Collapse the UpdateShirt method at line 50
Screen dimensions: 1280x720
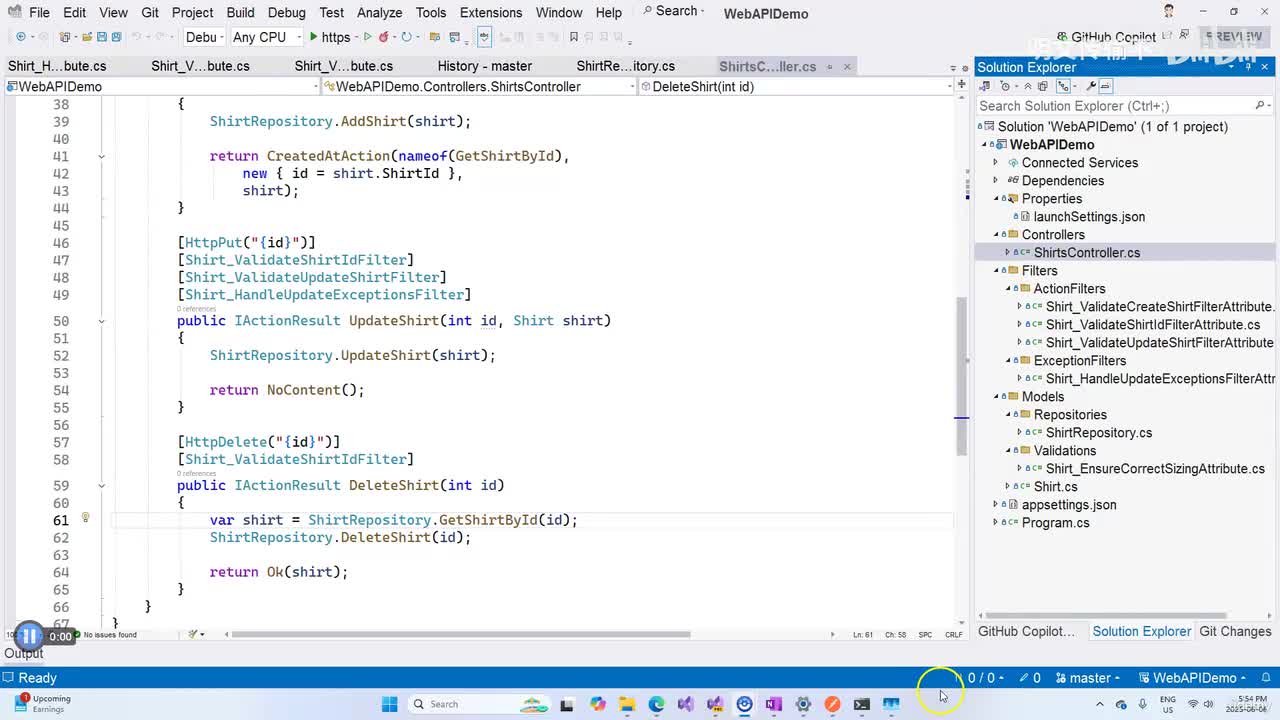[101, 321]
